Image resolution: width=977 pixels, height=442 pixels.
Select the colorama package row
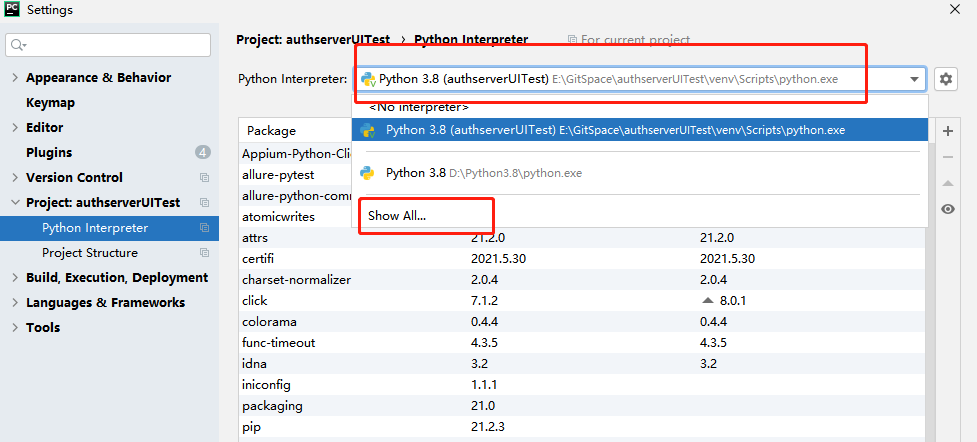tap(582, 322)
